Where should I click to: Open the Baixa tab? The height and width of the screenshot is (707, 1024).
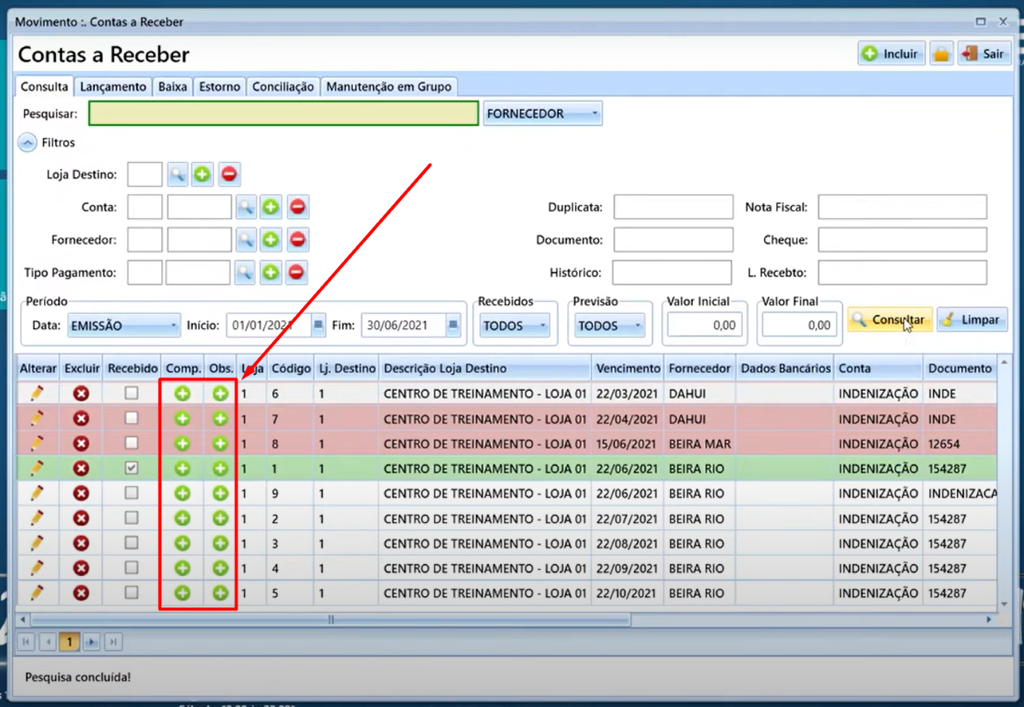click(x=172, y=87)
